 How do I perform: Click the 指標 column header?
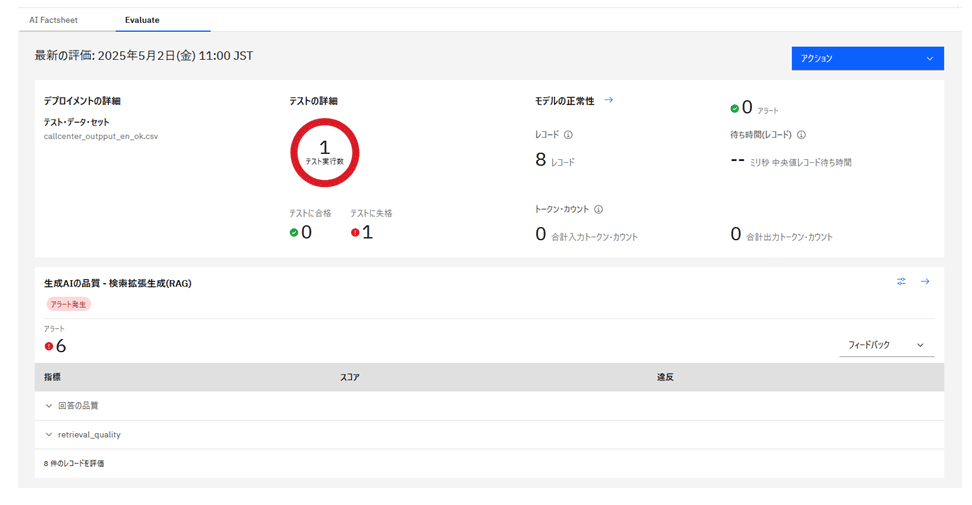pos(52,377)
